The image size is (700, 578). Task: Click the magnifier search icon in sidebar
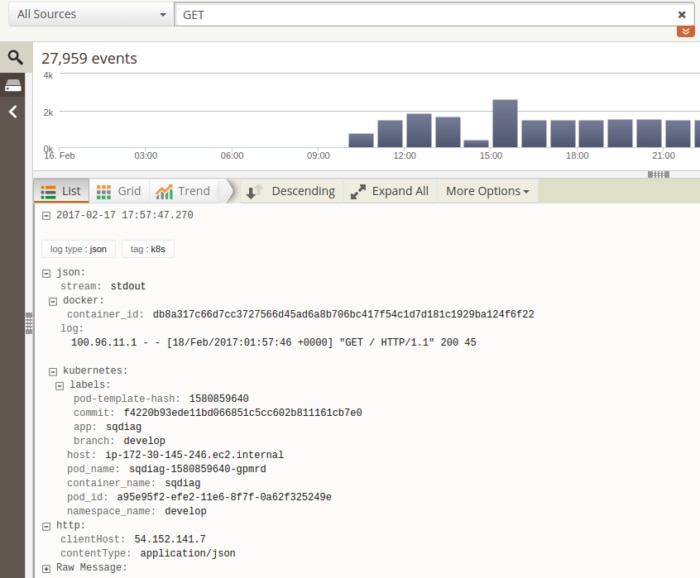[14, 58]
